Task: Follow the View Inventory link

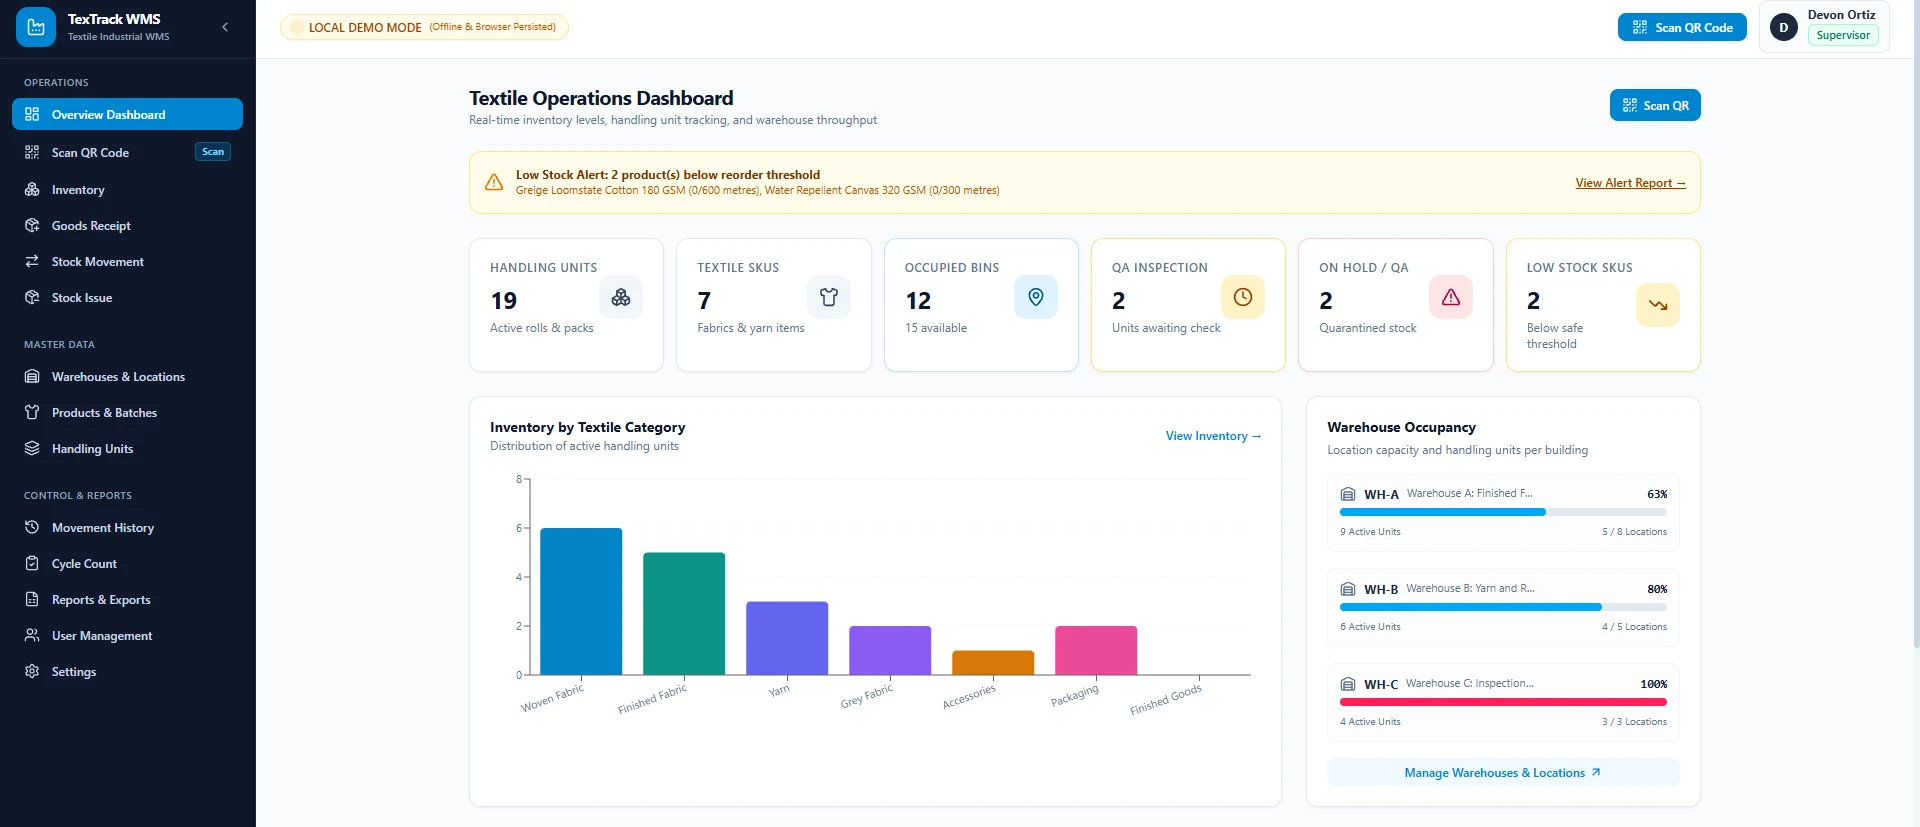Action: coord(1213,436)
